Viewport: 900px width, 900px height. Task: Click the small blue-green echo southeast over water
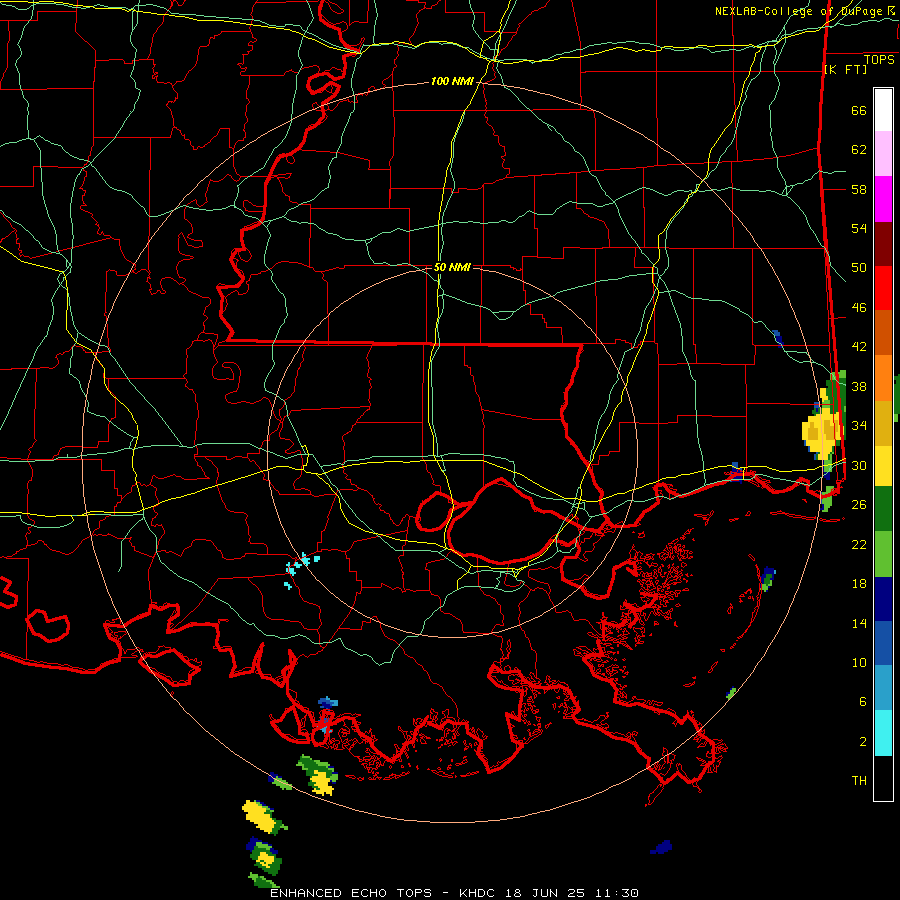click(767, 578)
